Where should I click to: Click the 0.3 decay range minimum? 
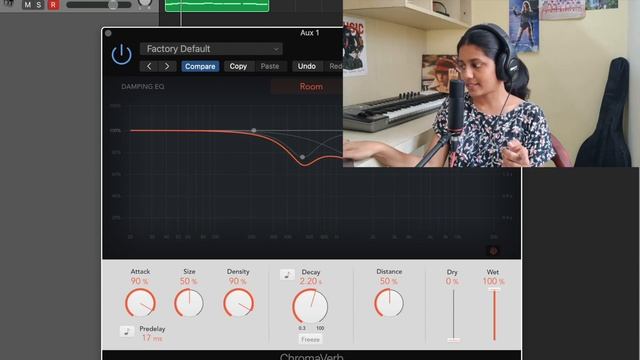tap(302, 328)
